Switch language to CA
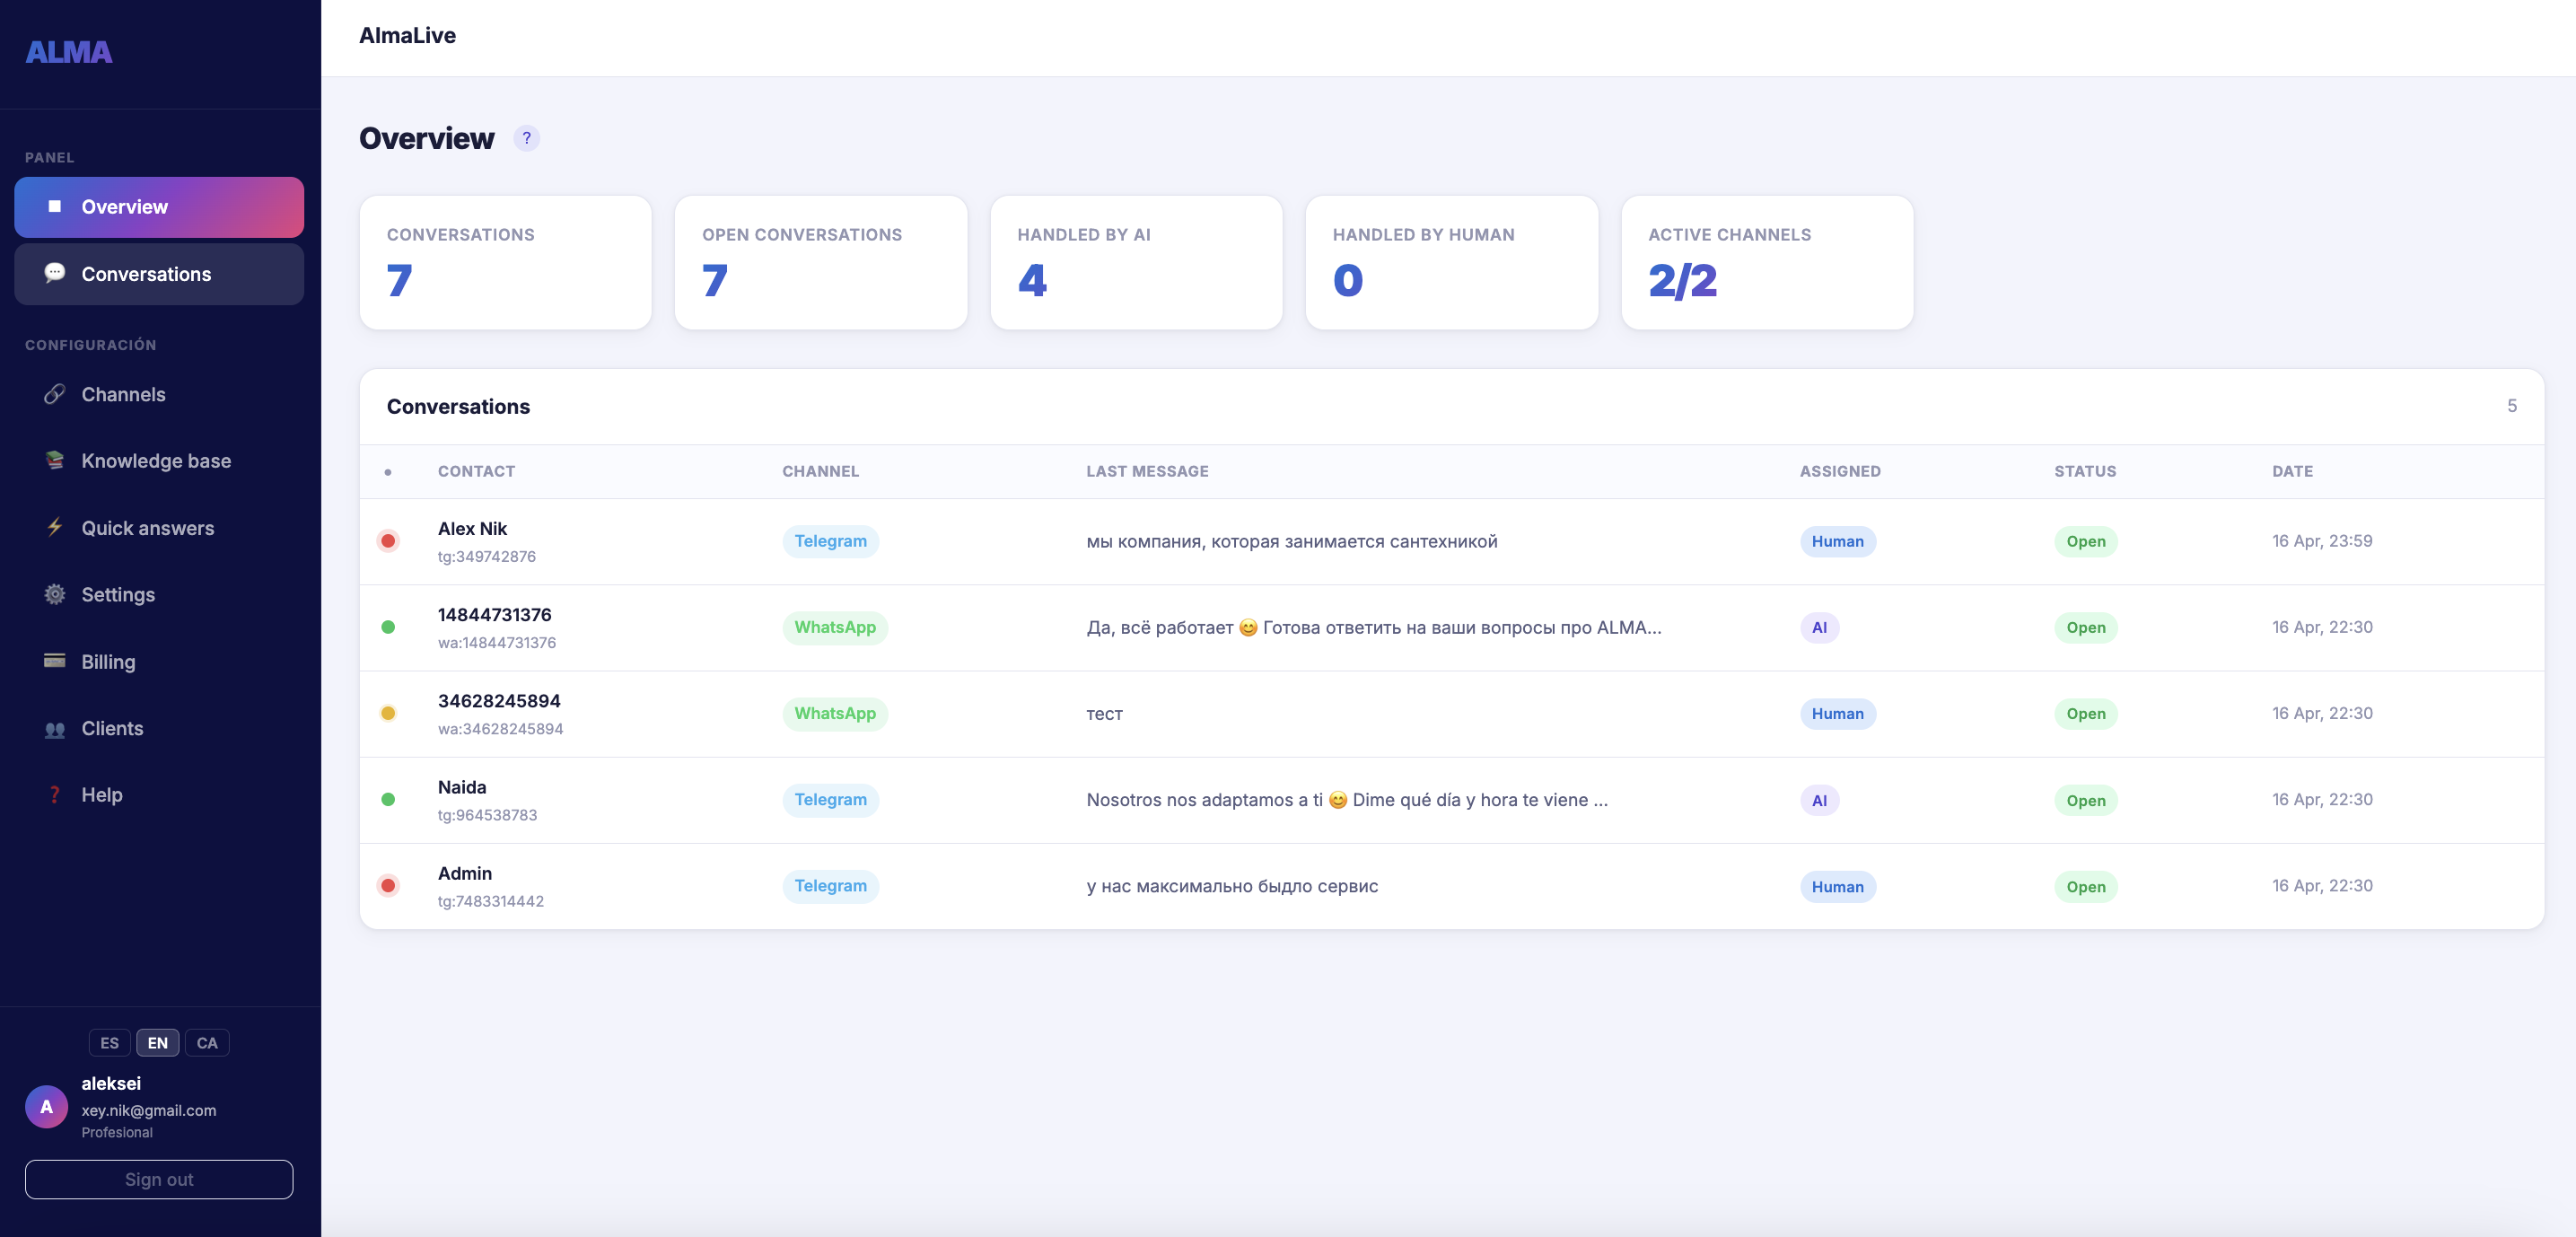 point(207,1043)
